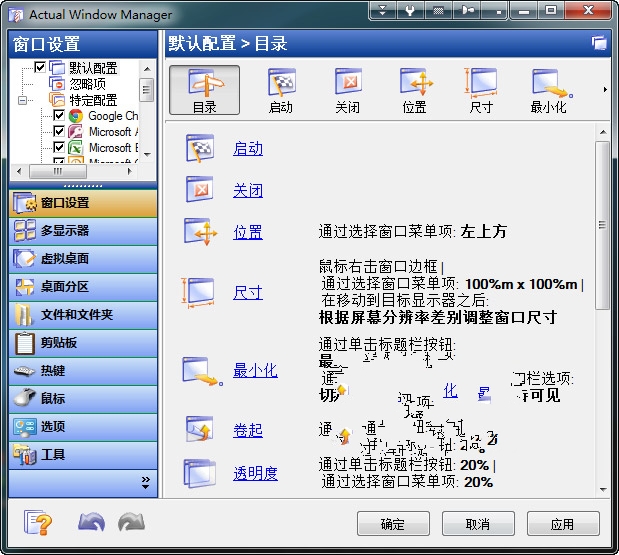This screenshot has width=619, height=555.
Task: Click the minimize-to-tray title bar button
Action: pos(496,10)
